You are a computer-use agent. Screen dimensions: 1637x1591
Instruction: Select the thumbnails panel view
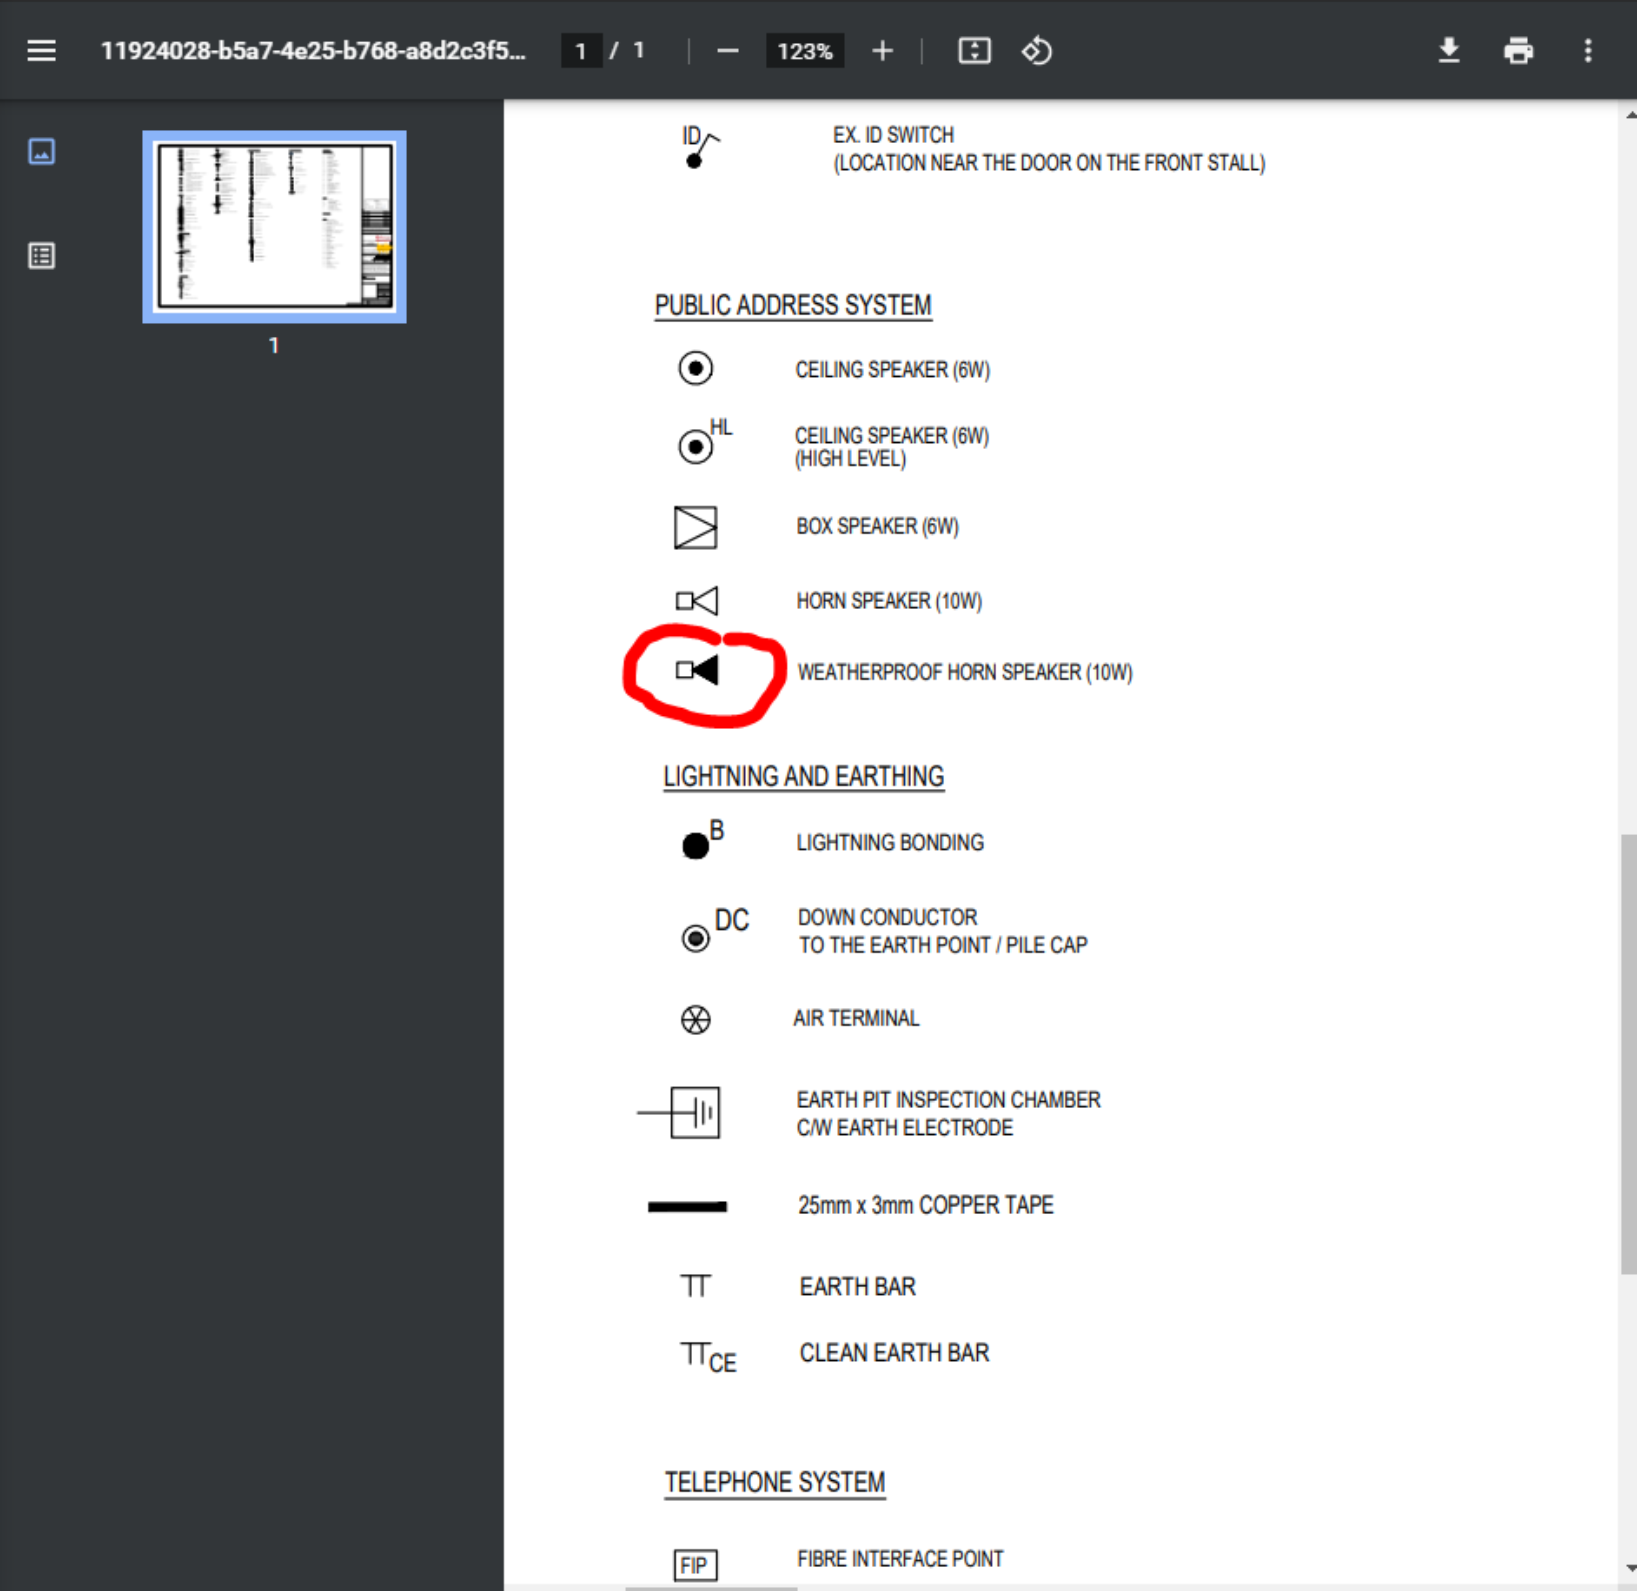[x=41, y=152]
